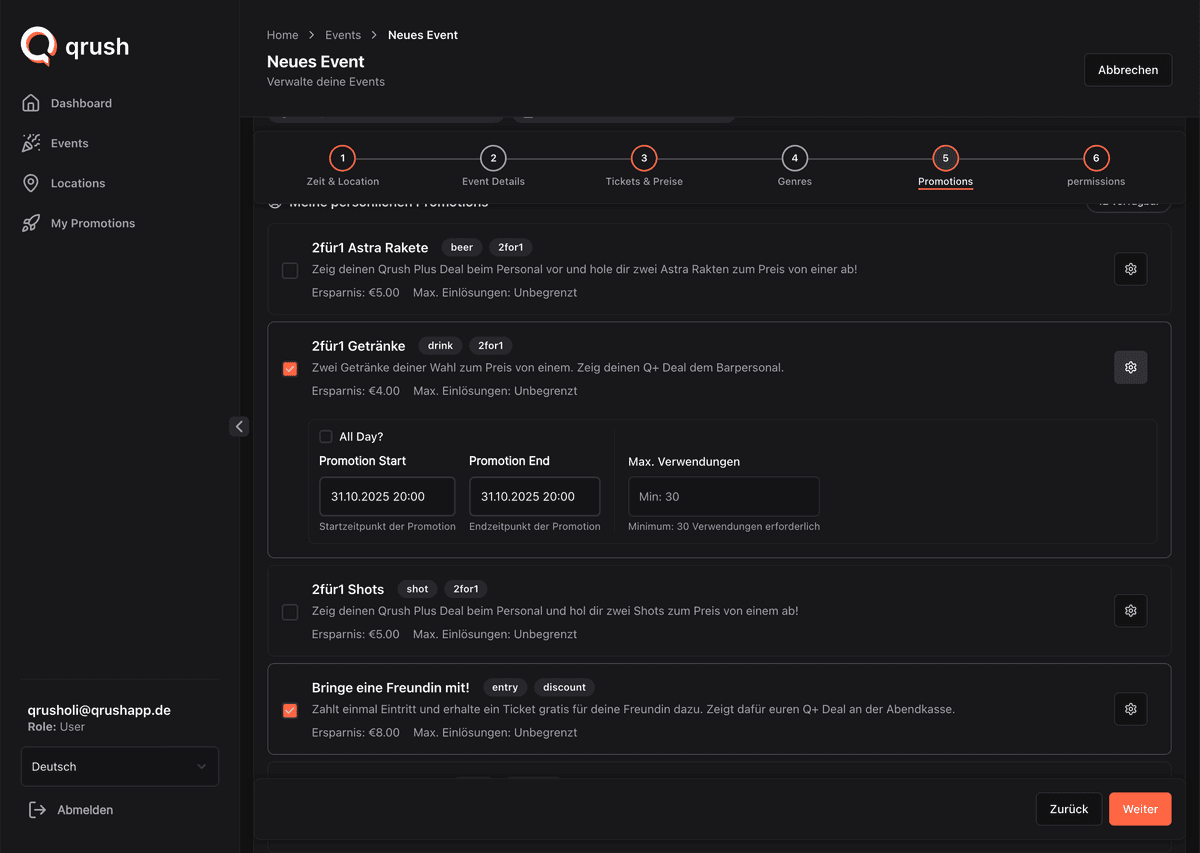Open settings gear for 2für1 Astra Rakete

[1131, 269]
